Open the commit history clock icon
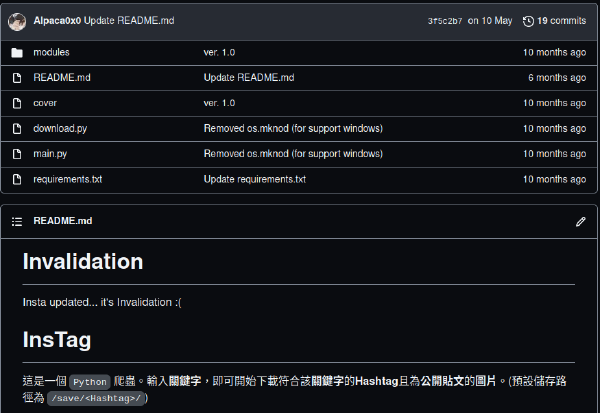The height and width of the screenshot is (413, 600). click(x=528, y=21)
